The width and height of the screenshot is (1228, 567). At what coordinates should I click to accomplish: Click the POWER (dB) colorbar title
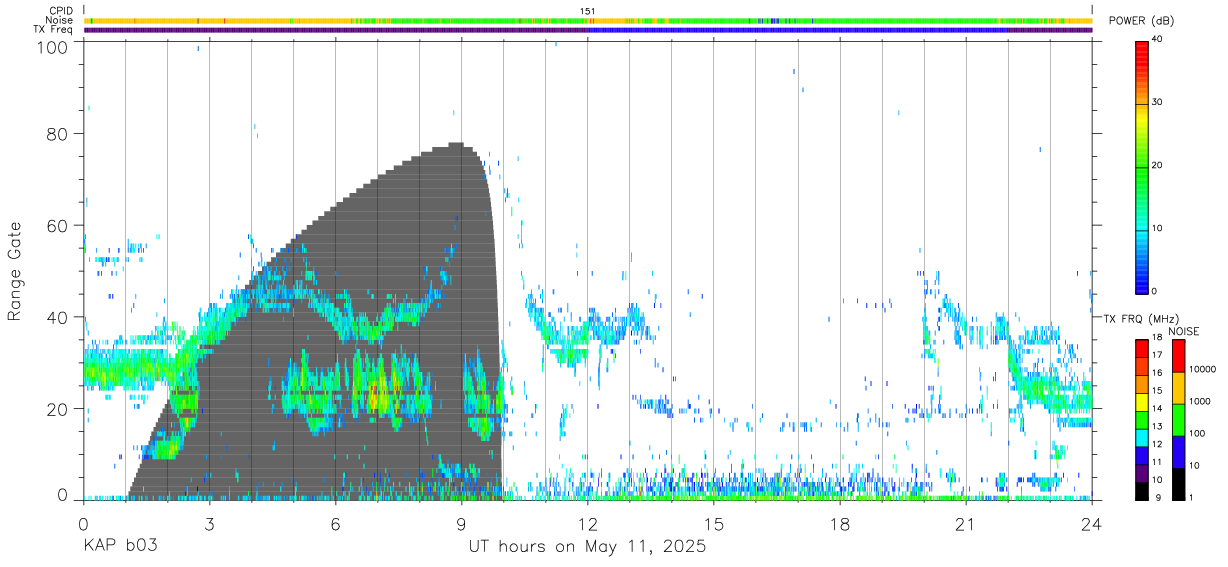pos(1142,21)
